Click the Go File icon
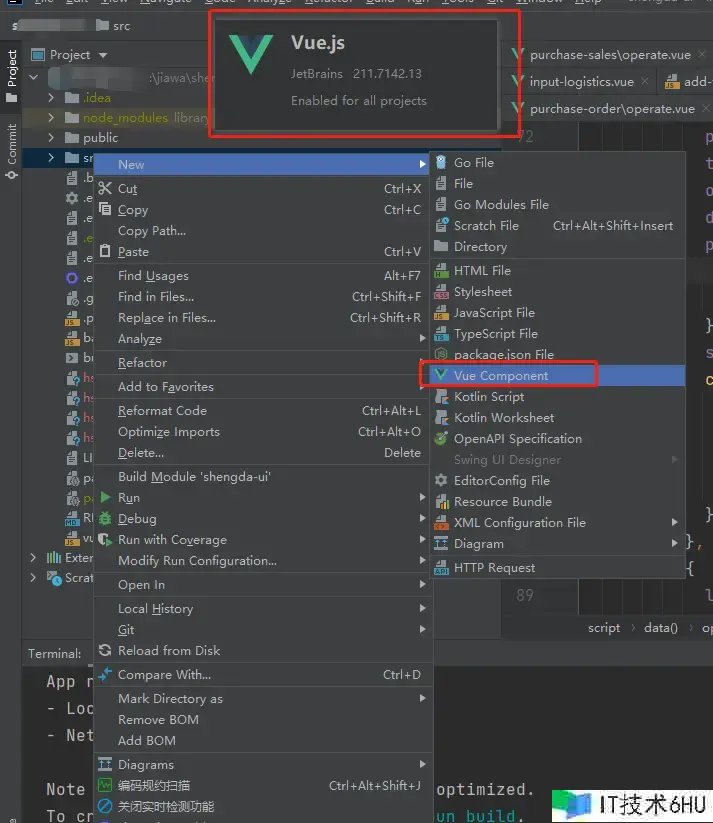 point(441,162)
